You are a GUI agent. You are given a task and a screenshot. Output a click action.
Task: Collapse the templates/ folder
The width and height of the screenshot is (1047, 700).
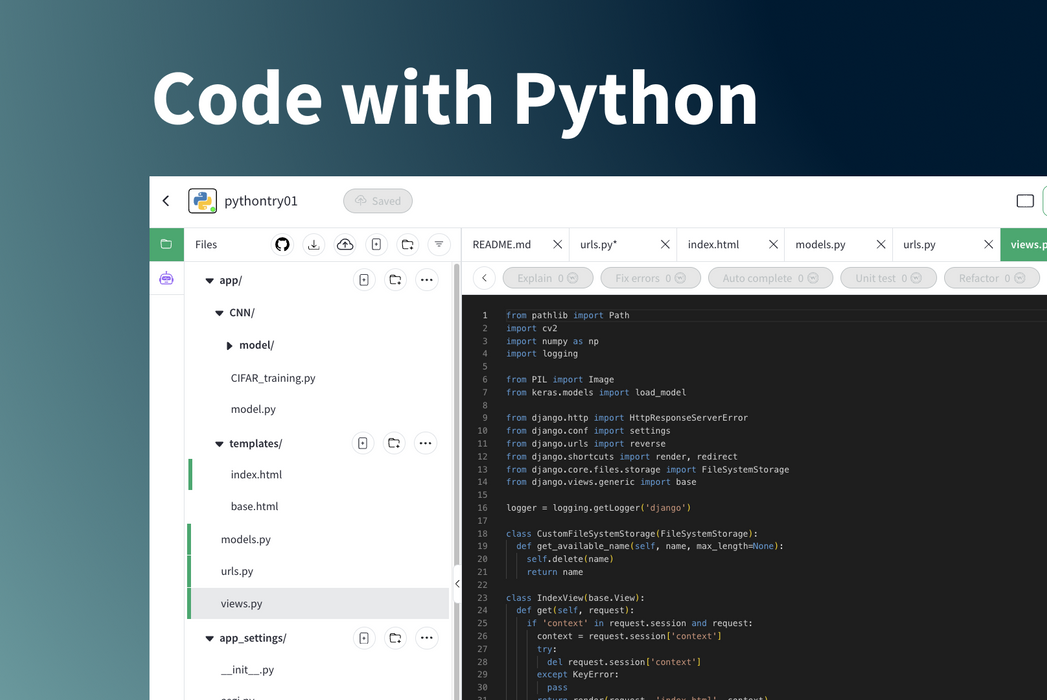(x=218, y=443)
